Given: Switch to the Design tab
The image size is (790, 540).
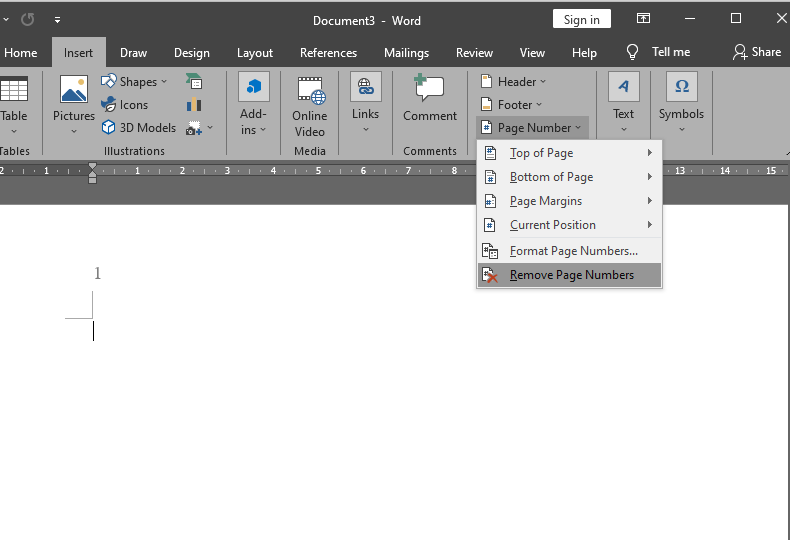Looking at the screenshot, I should point(192,53).
